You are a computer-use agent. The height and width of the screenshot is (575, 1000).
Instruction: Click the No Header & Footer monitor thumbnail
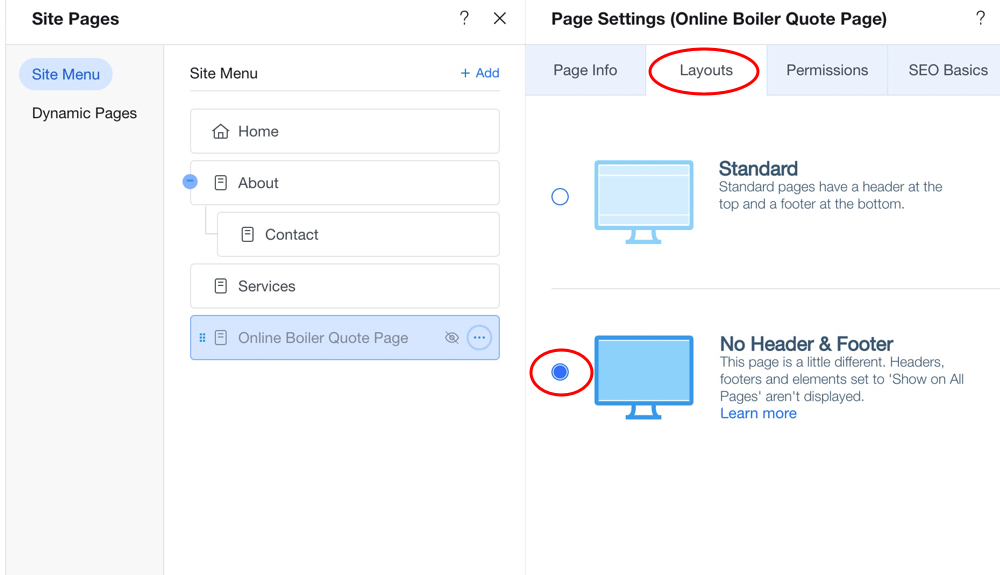[x=643, y=377]
